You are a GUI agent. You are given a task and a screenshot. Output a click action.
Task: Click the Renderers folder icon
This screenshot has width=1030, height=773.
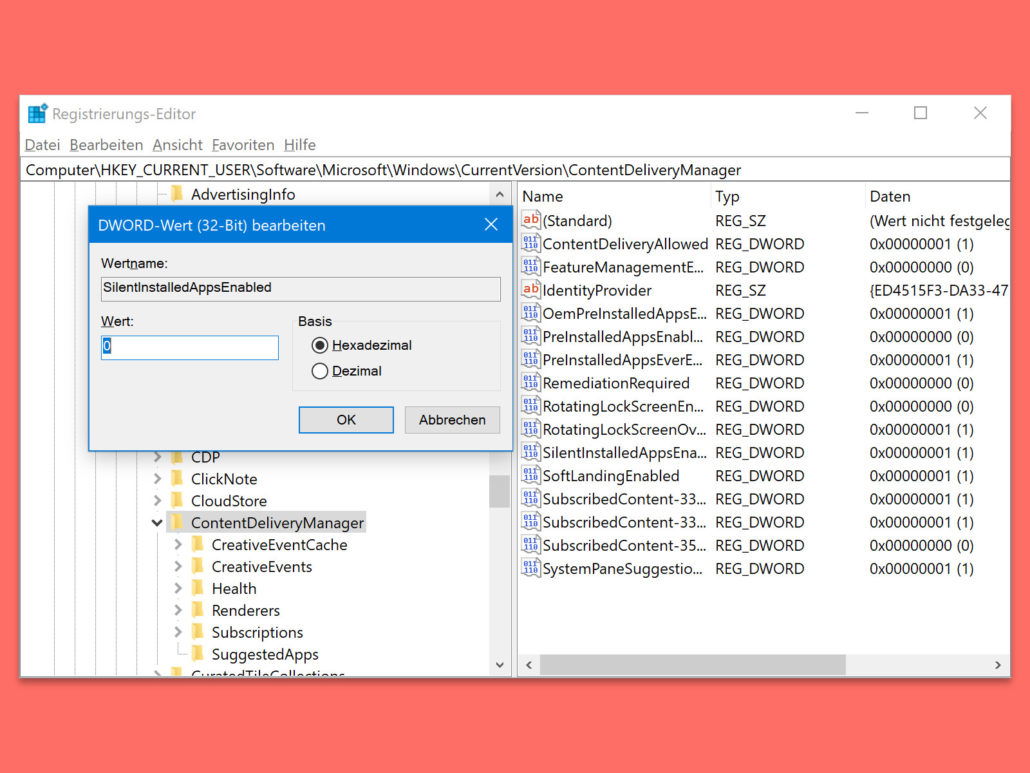point(197,609)
